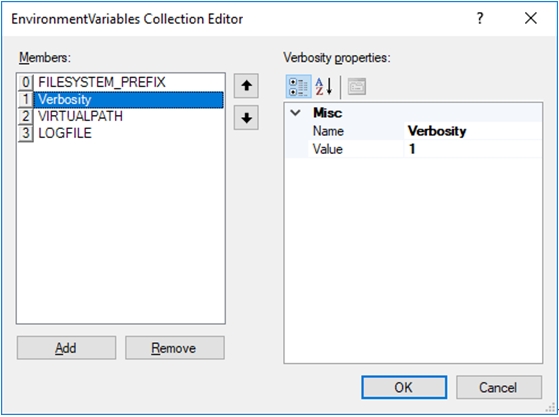Edit the Name property field
The height and width of the screenshot is (417, 559).
[473, 131]
